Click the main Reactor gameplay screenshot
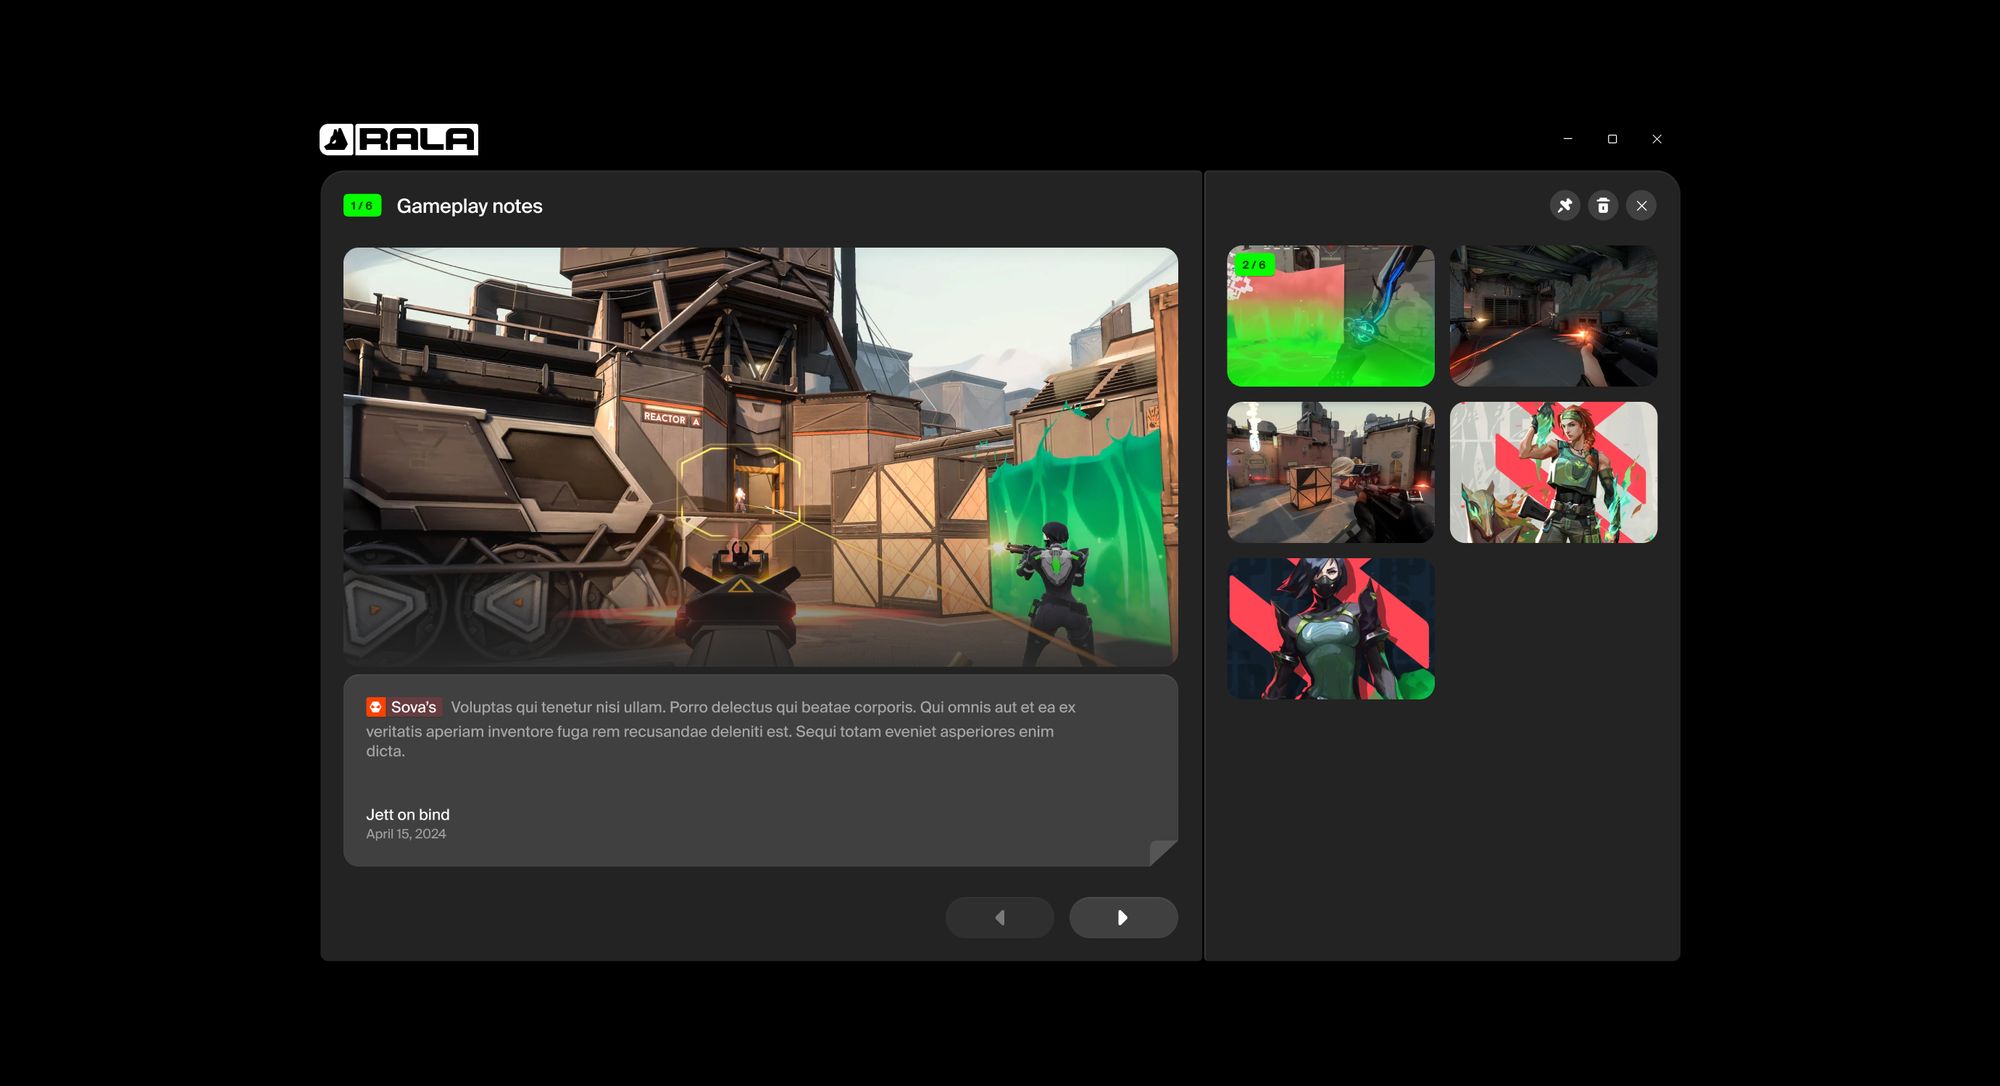The height and width of the screenshot is (1086, 2000). pyautogui.click(x=760, y=456)
